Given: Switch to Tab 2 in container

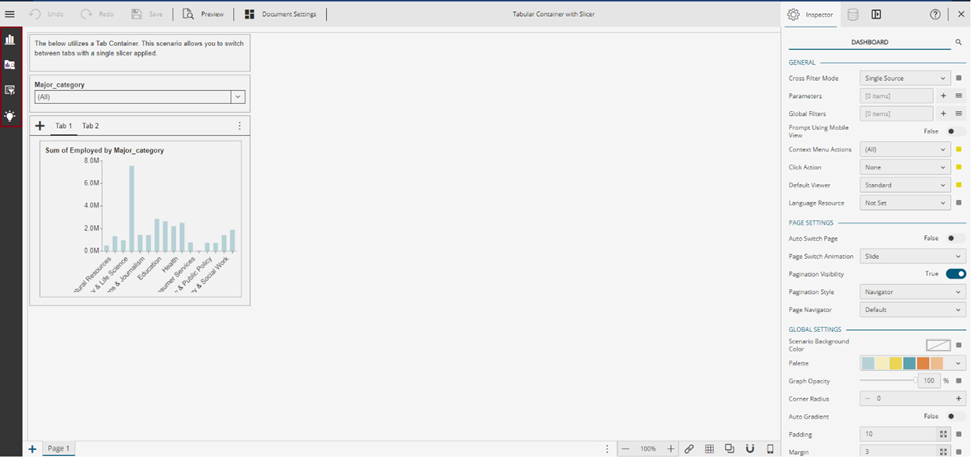Looking at the screenshot, I should pos(90,126).
